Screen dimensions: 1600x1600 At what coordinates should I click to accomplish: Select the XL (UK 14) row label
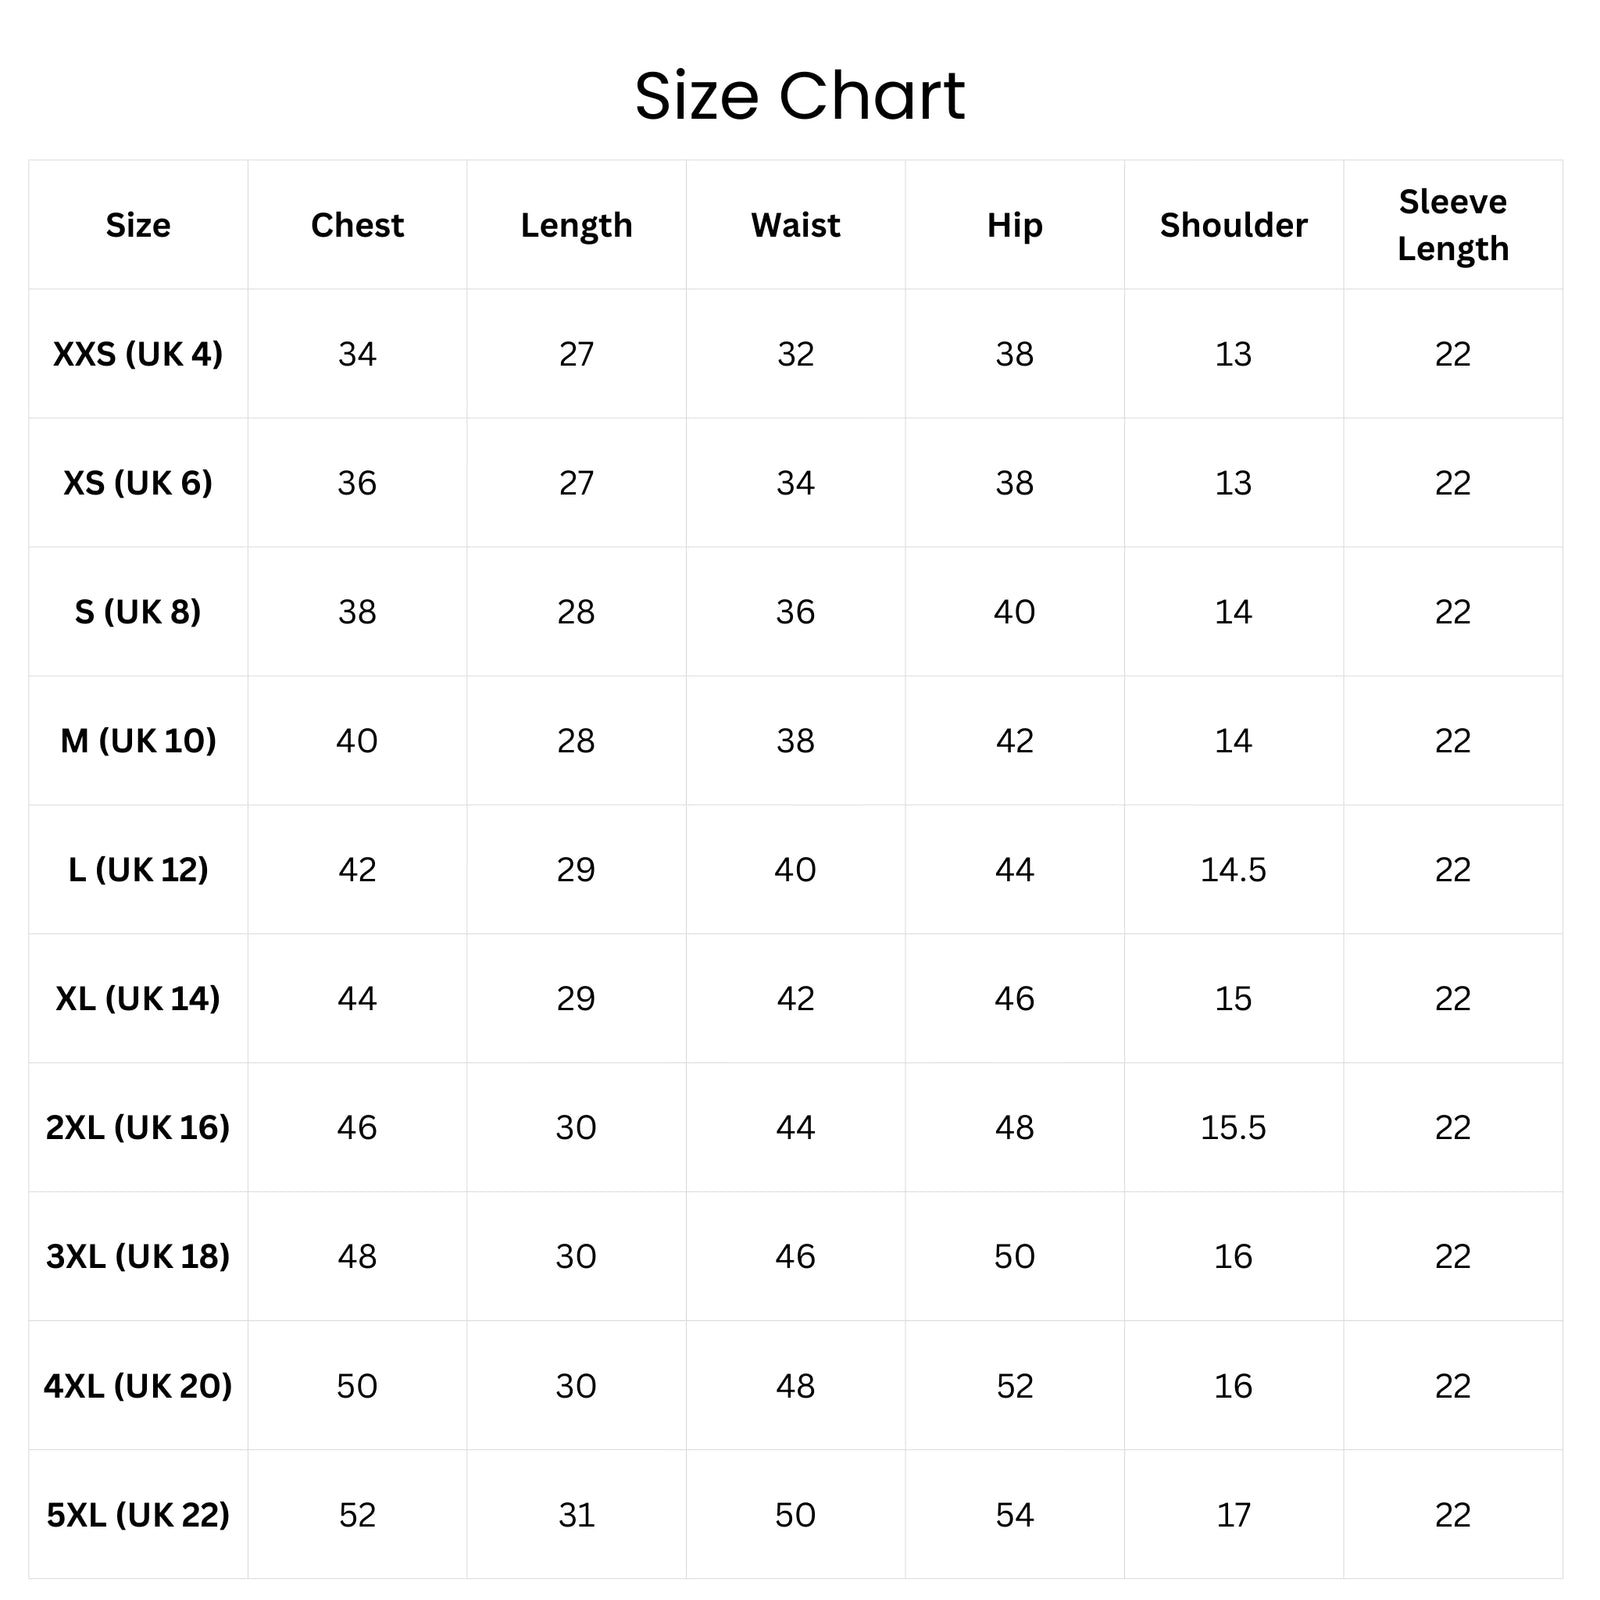(x=138, y=999)
